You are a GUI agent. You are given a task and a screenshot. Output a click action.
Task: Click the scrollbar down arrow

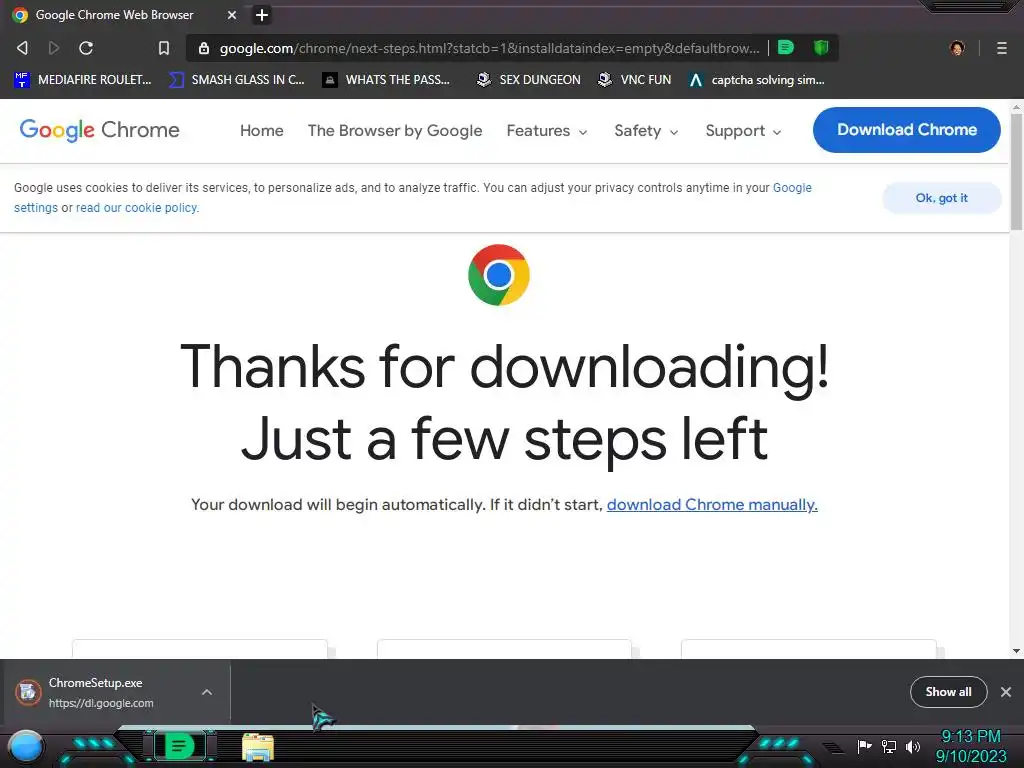1016,650
